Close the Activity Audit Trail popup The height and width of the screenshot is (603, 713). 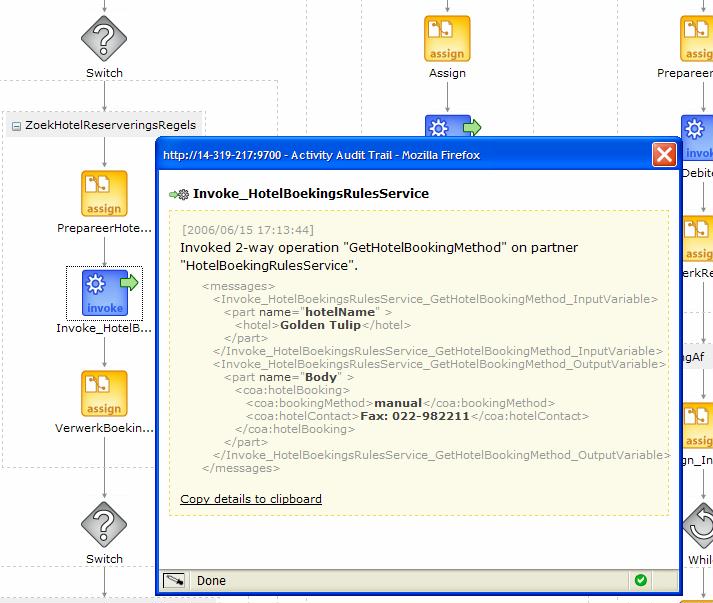[664, 155]
